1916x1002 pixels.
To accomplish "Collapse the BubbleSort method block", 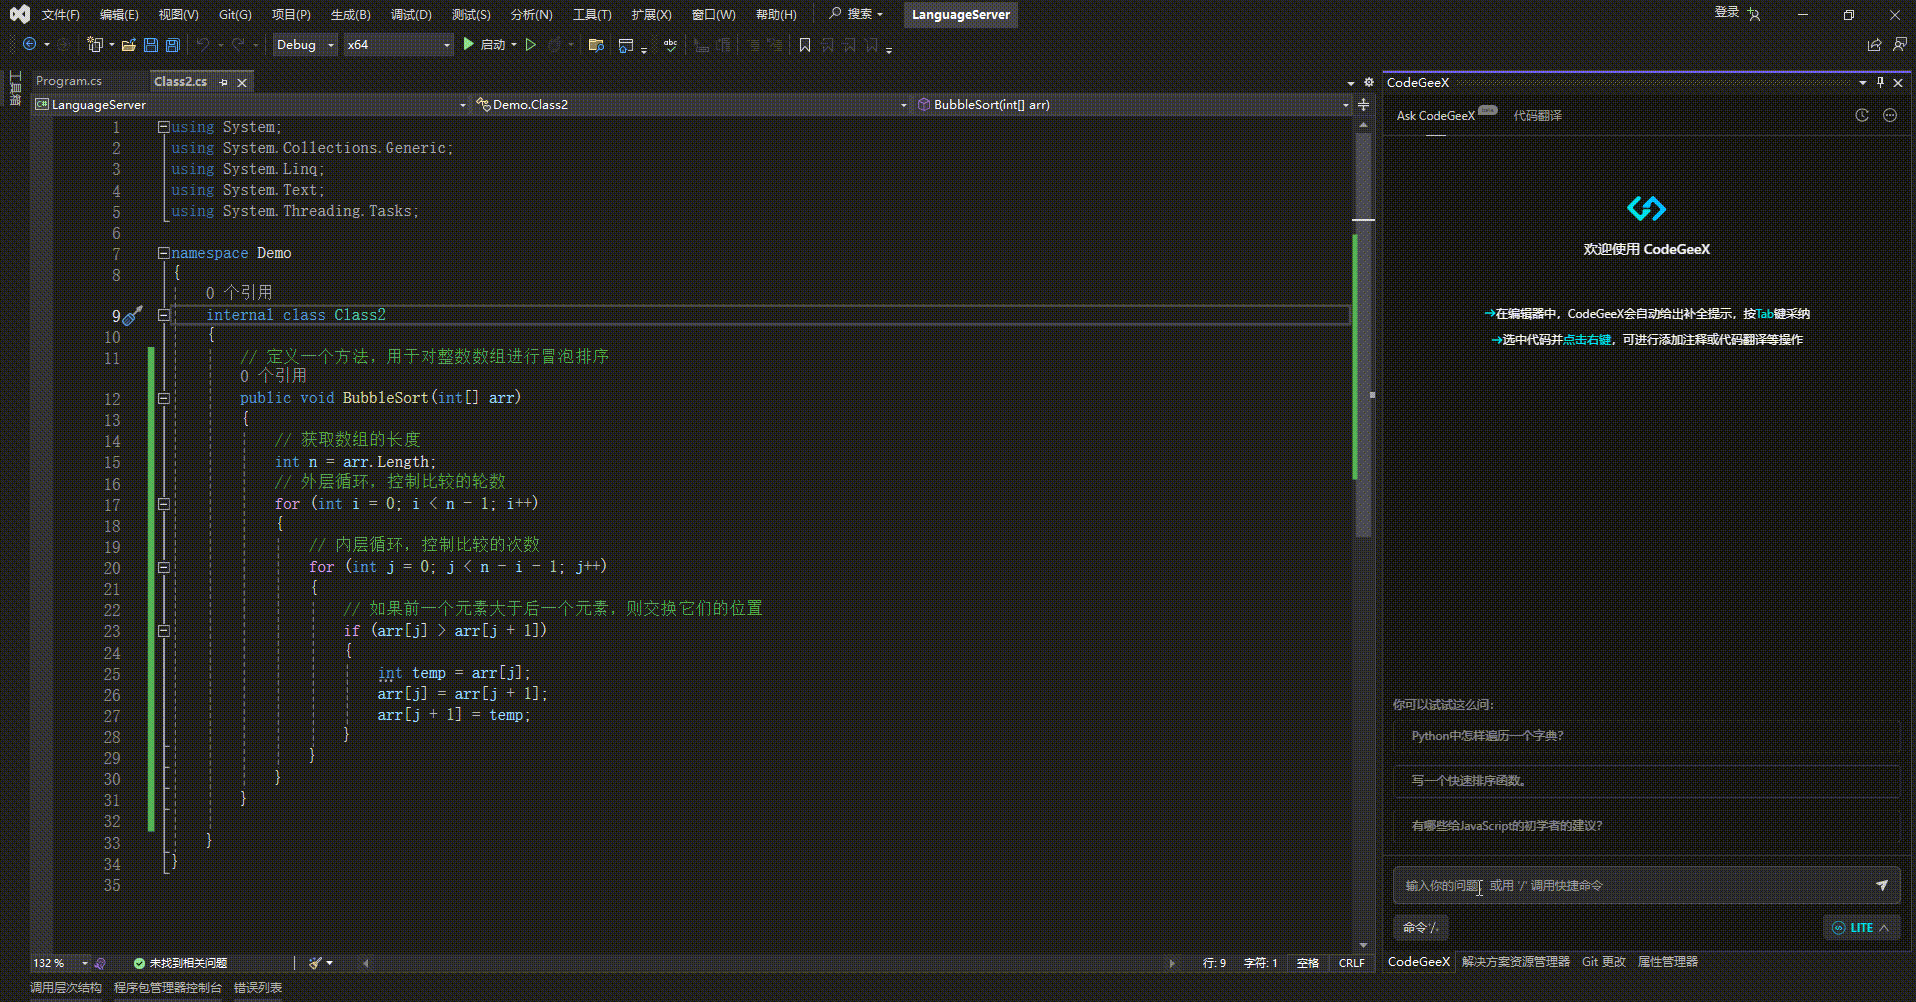I will pyautogui.click(x=163, y=398).
